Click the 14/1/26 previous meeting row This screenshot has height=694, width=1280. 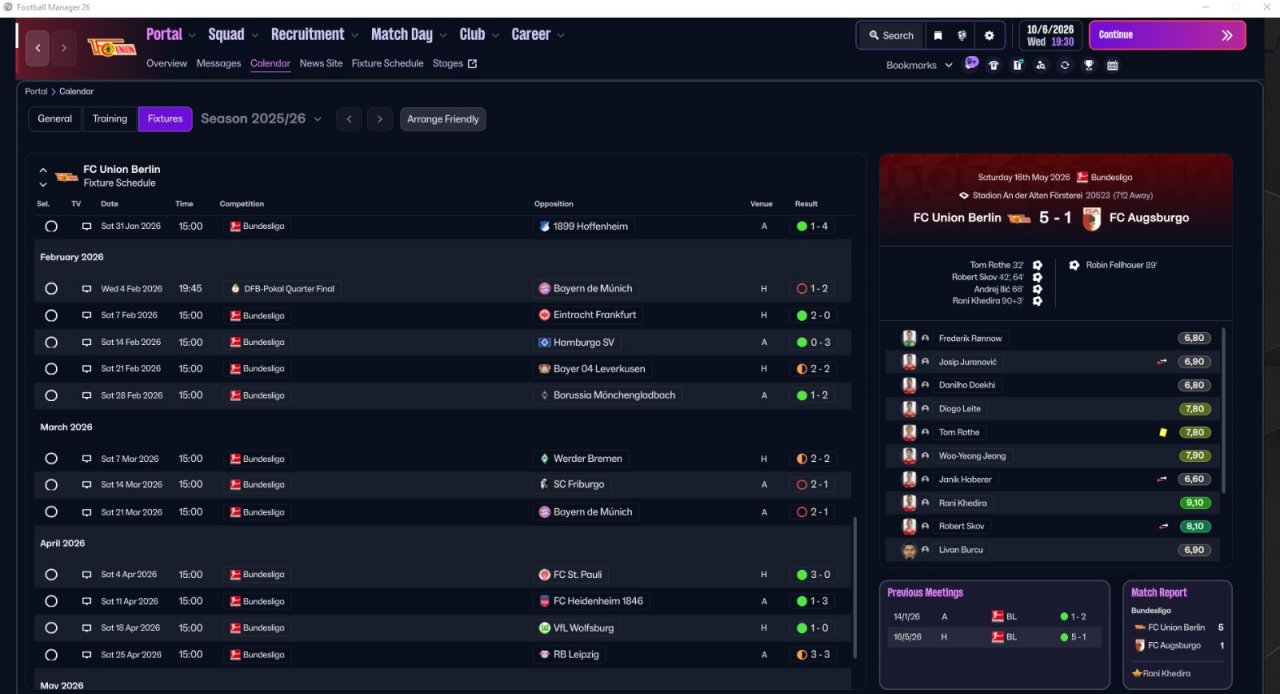pyautogui.click(x=994, y=617)
